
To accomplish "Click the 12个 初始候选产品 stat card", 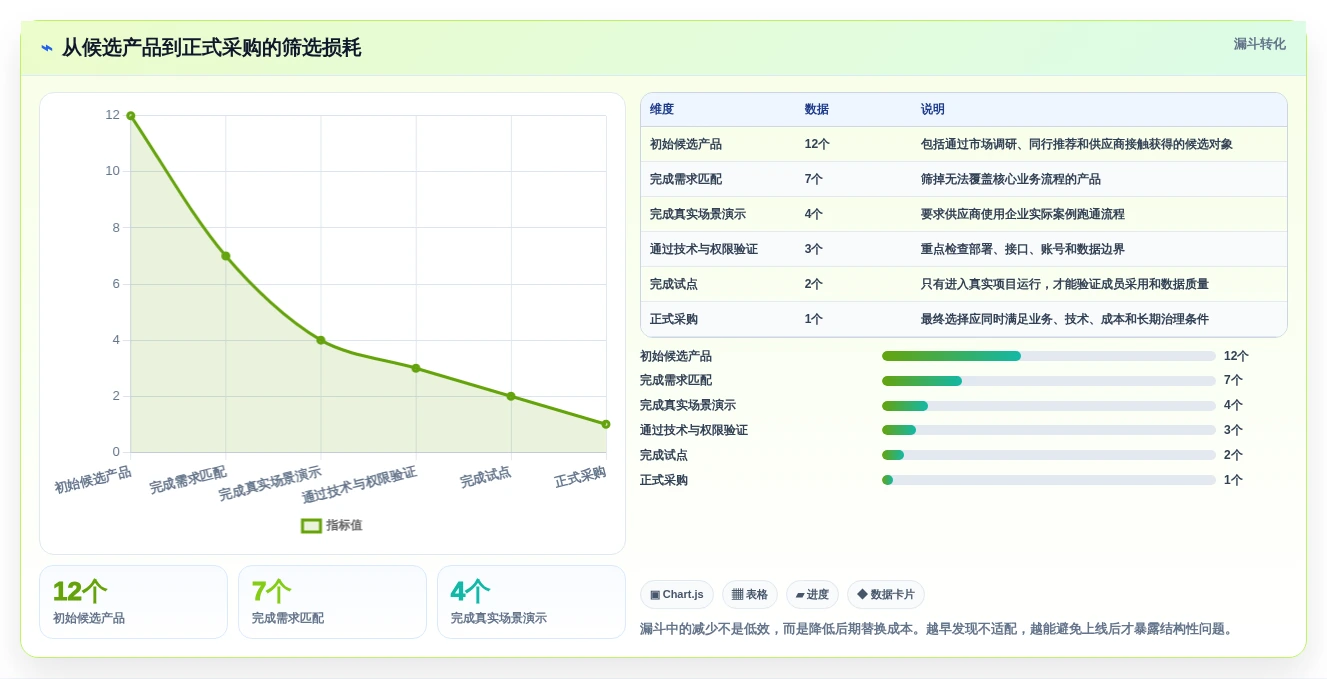I will (133, 602).
